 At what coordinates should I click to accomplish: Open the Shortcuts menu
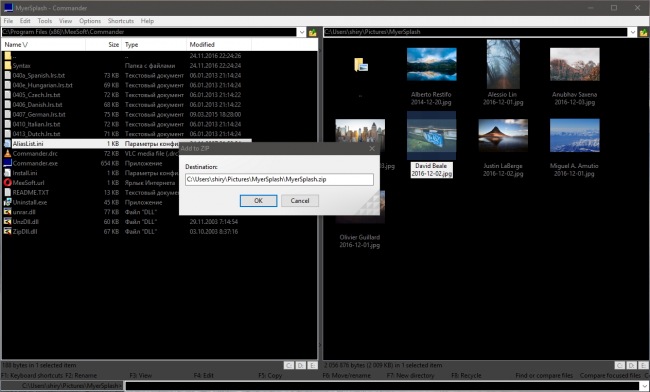[x=121, y=21]
